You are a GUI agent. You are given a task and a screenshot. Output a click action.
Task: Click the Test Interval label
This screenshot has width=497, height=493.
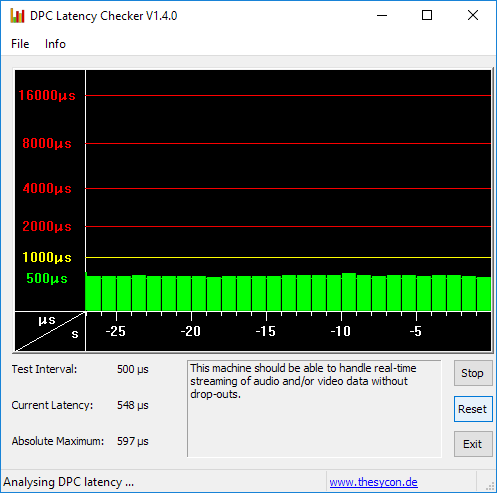click(44, 369)
